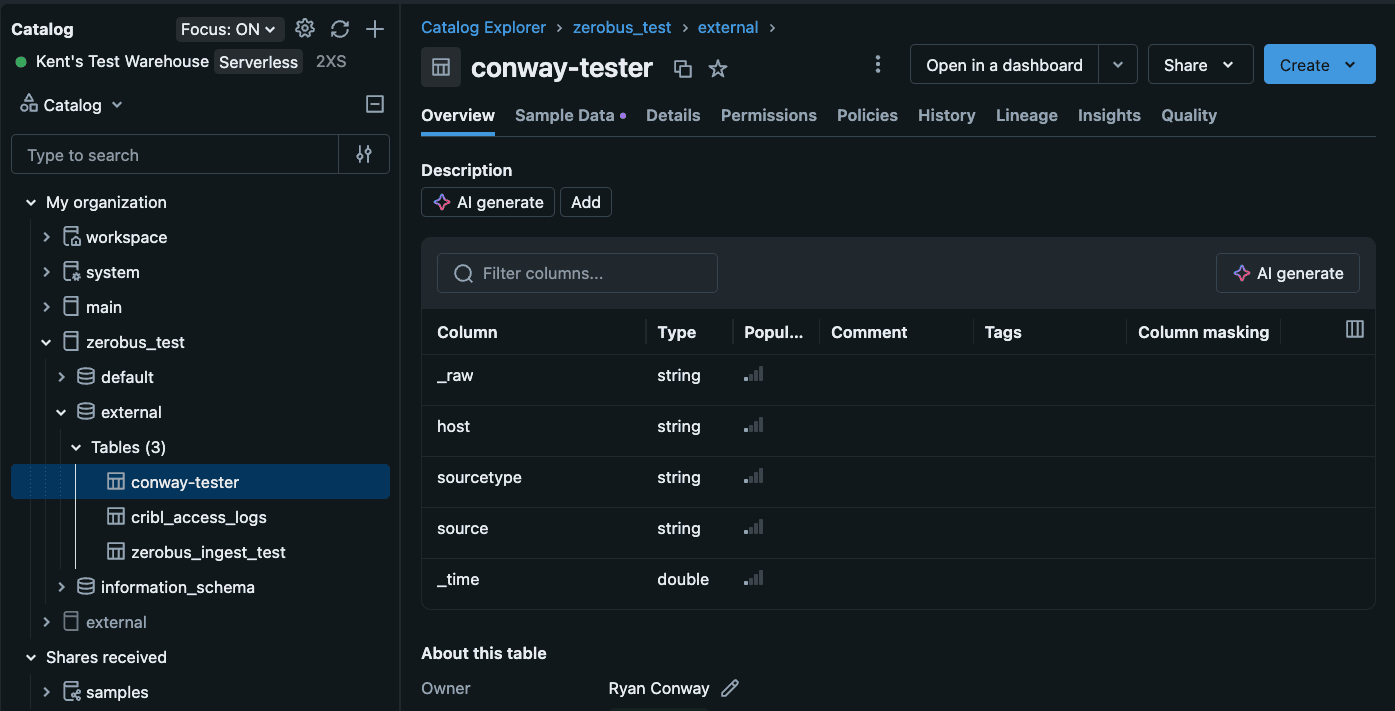Copy conway-tester table path icon
This screenshot has height=711, width=1395.
tap(683, 68)
